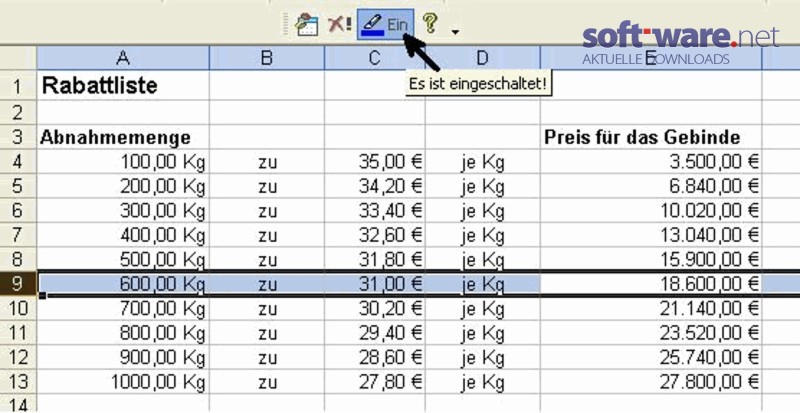Select column B header
The height and width of the screenshot is (413, 800).
pyautogui.click(x=267, y=58)
